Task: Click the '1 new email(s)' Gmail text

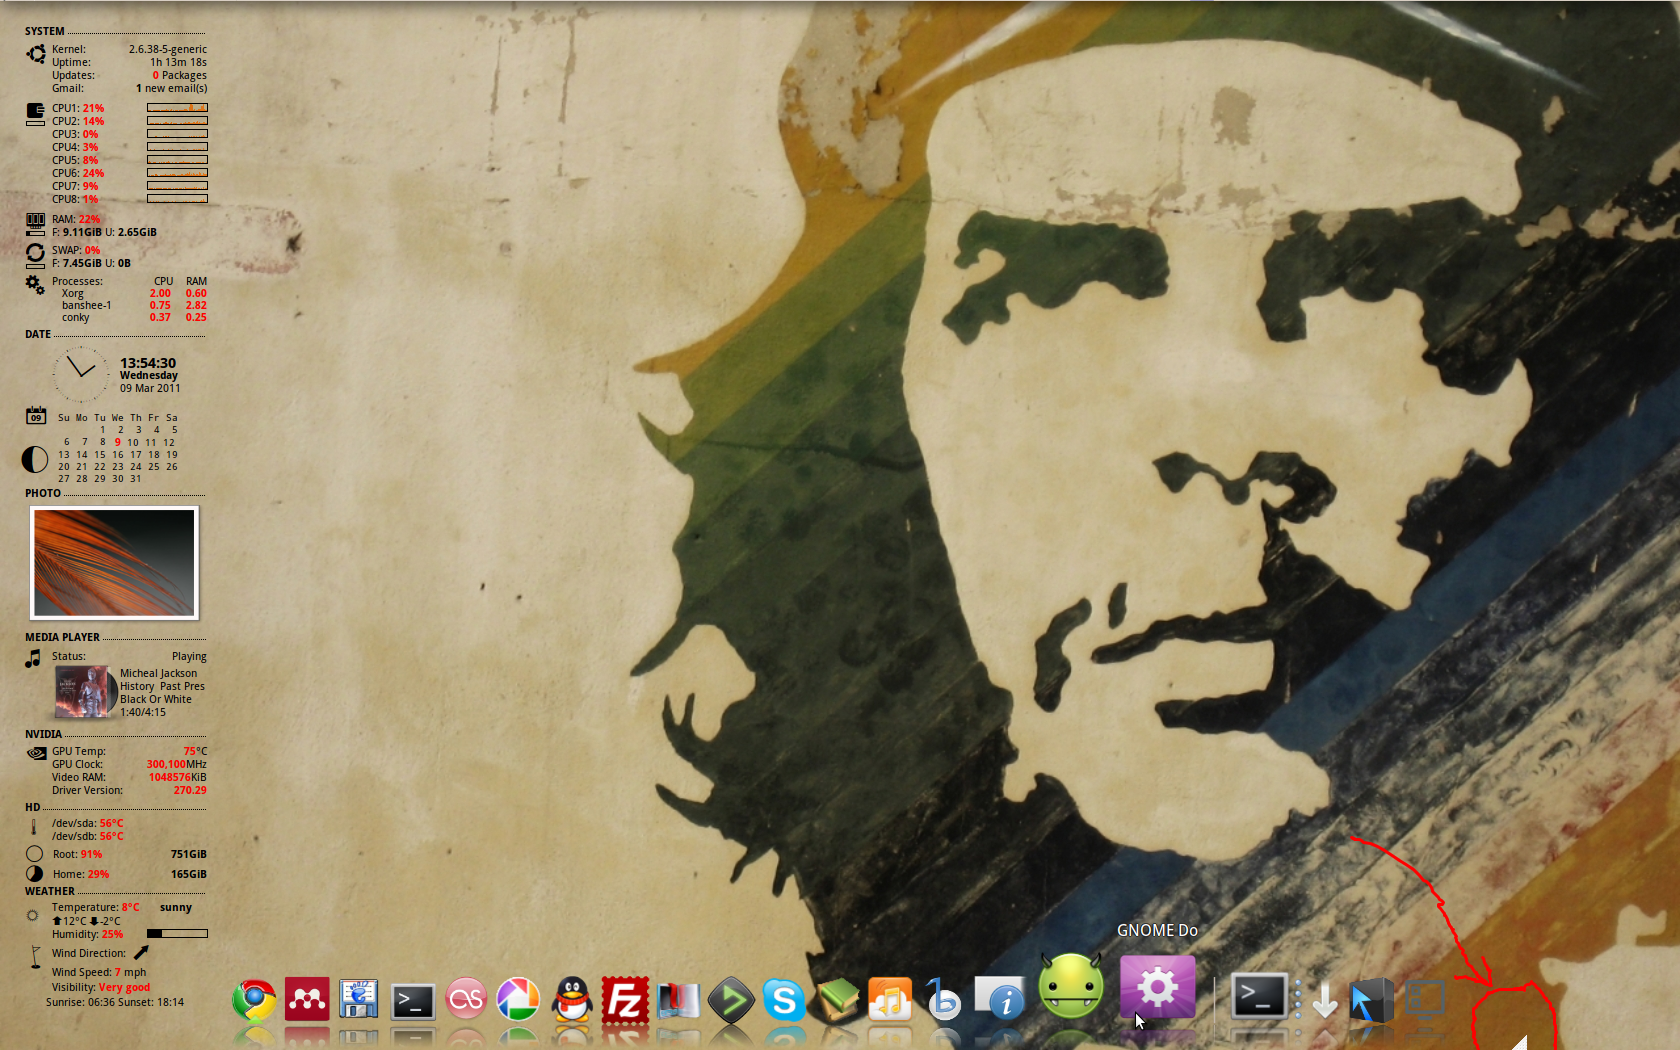Action: click(x=172, y=88)
